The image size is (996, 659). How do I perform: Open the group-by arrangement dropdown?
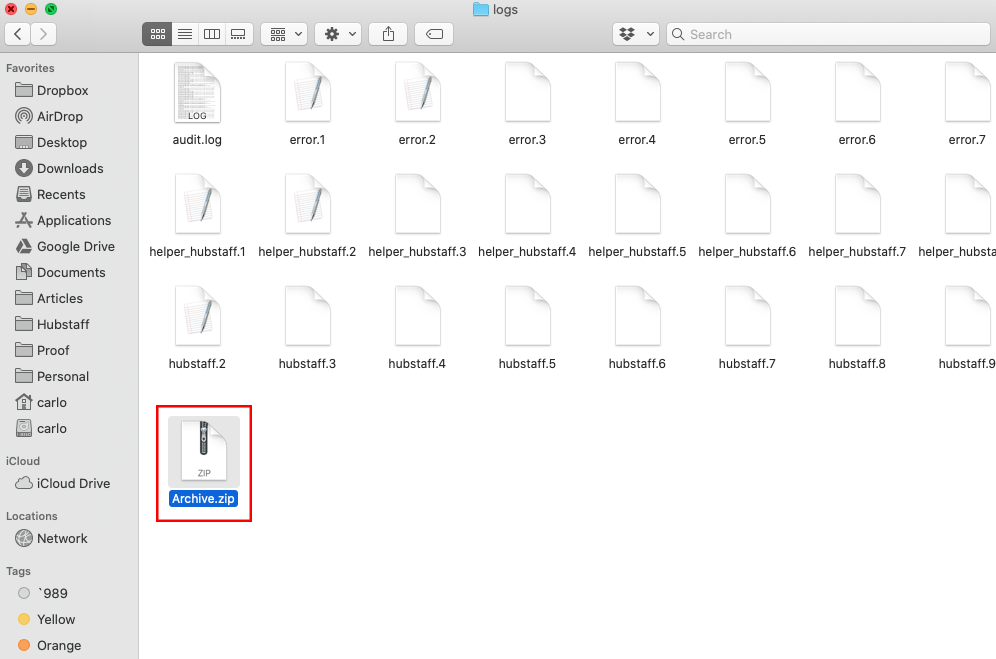coord(285,34)
